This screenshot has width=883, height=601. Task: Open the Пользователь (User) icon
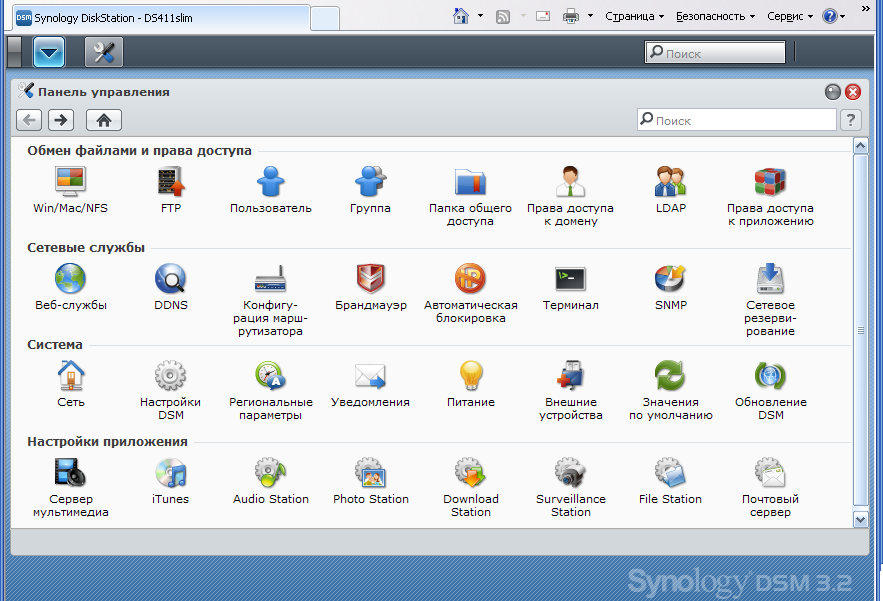click(x=271, y=181)
